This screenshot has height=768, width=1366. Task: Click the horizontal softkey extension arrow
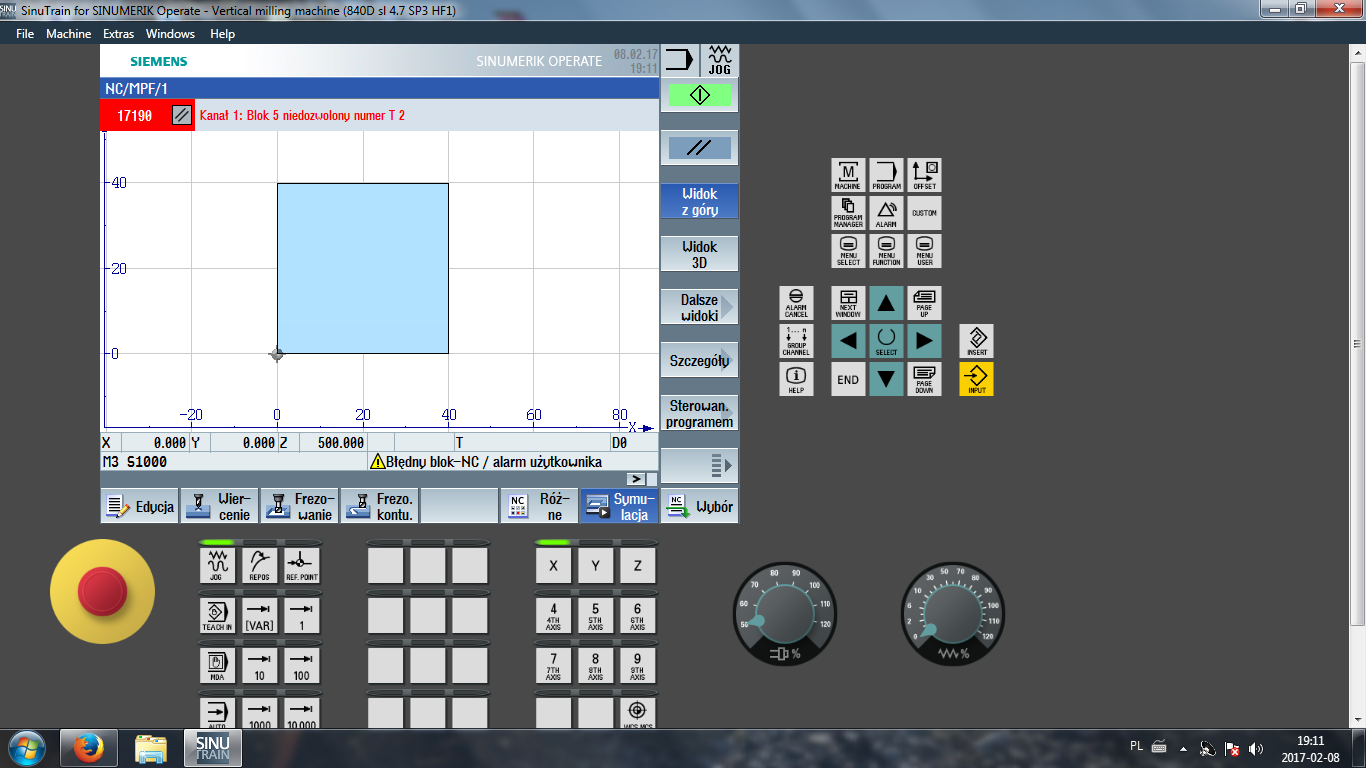[635, 479]
